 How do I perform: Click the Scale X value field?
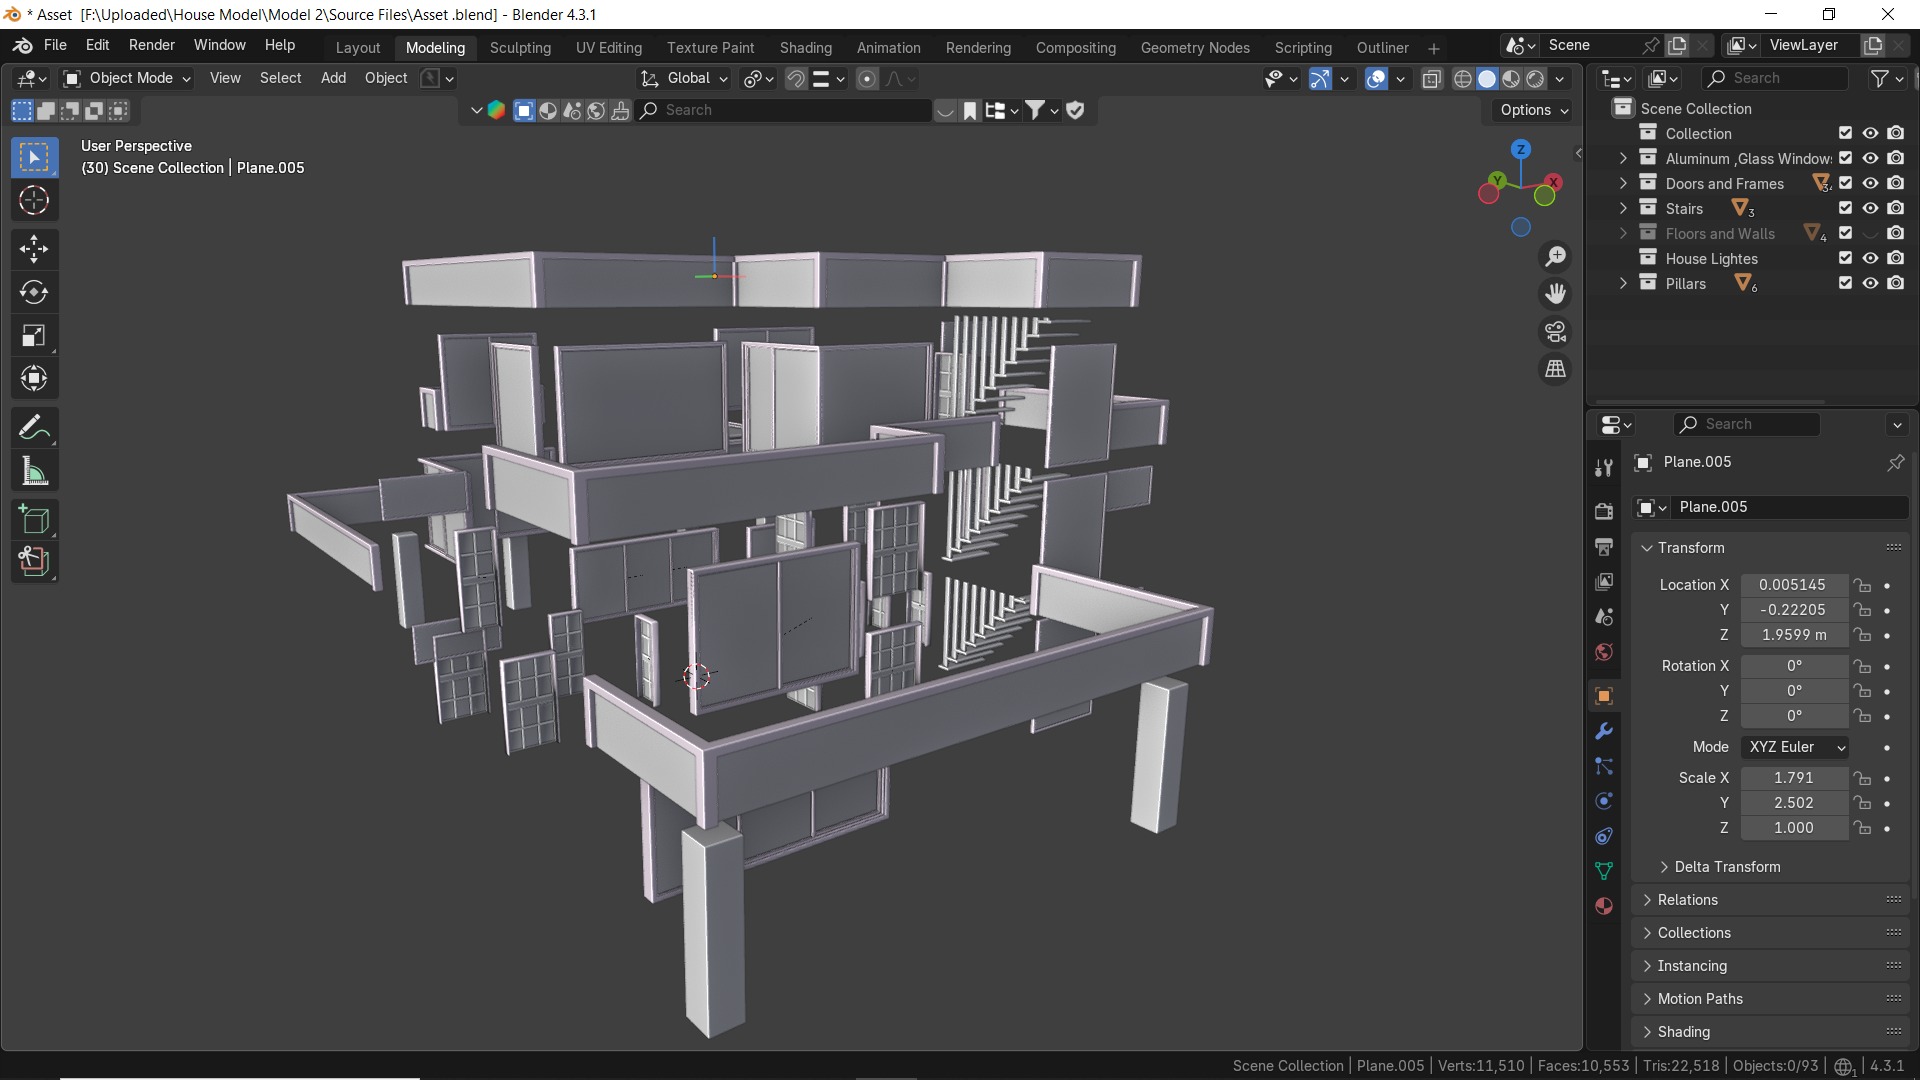click(x=1794, y=778)
